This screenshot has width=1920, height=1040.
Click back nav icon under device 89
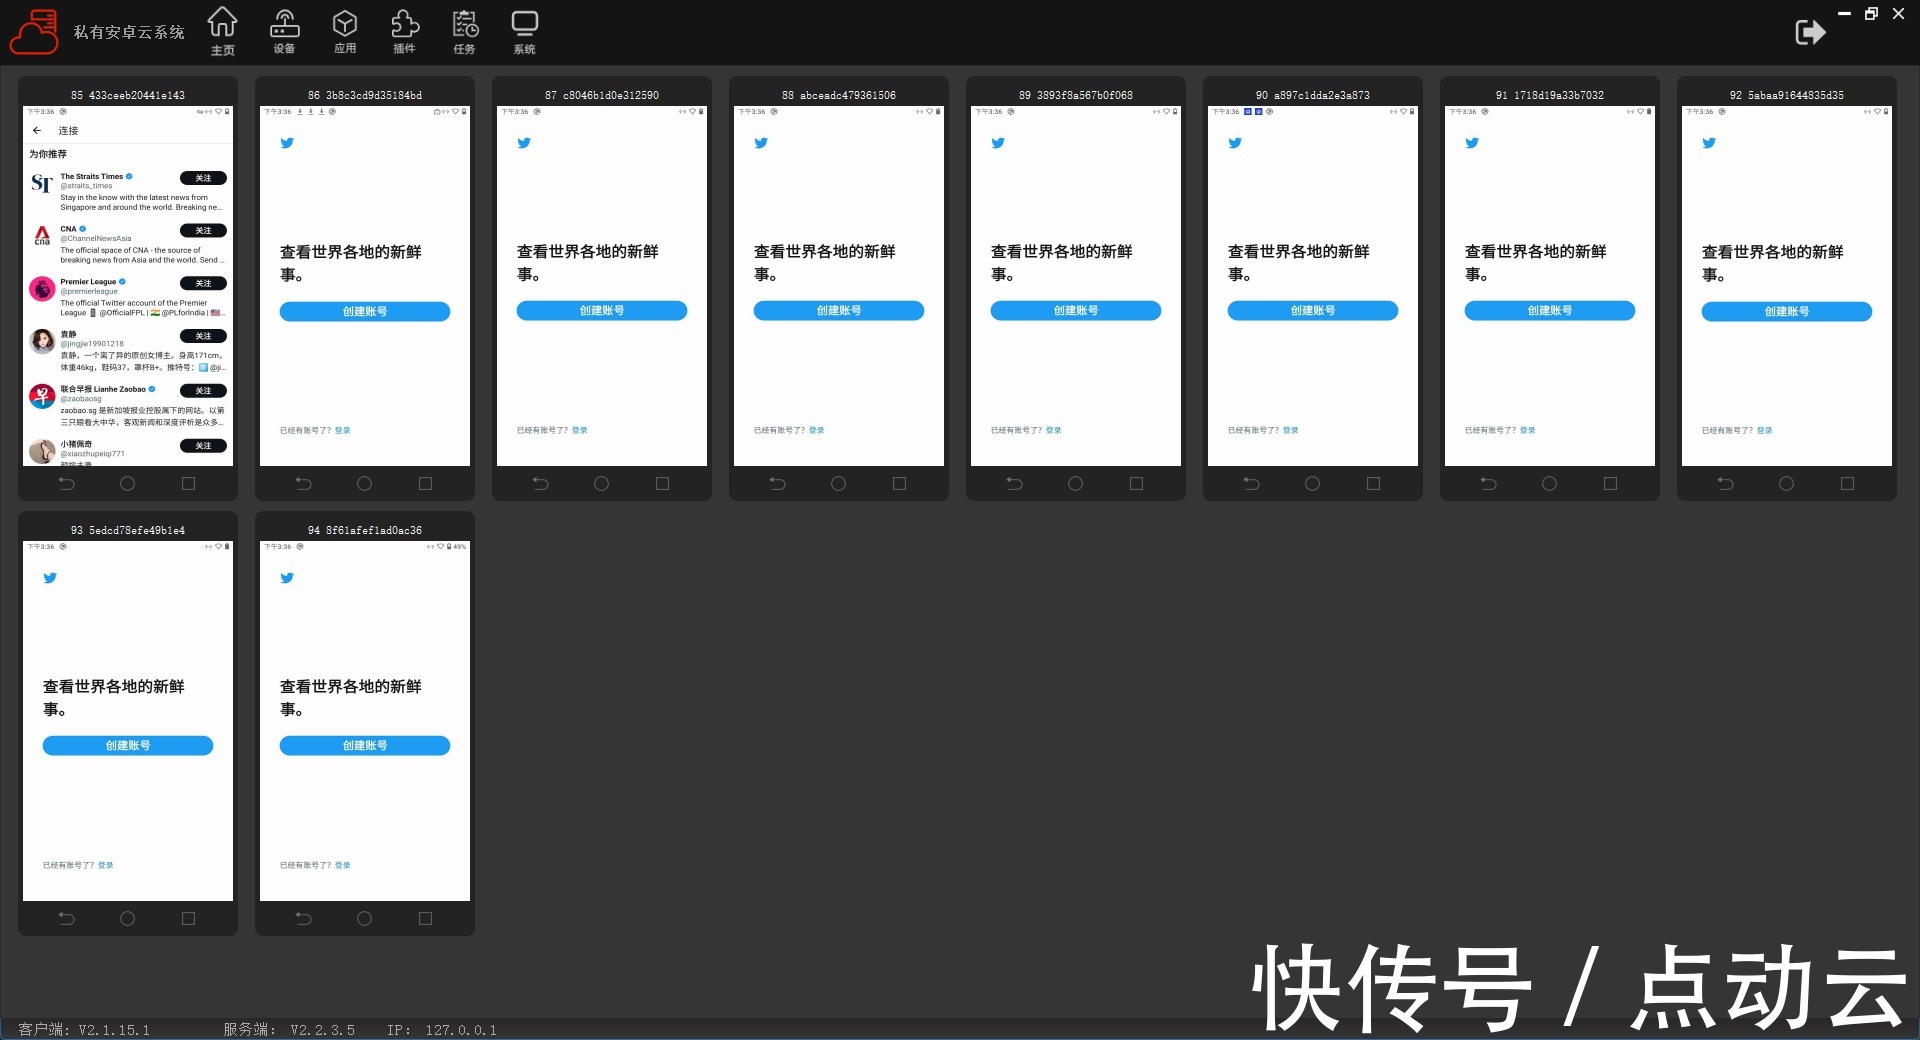(x=1015, y=484)
